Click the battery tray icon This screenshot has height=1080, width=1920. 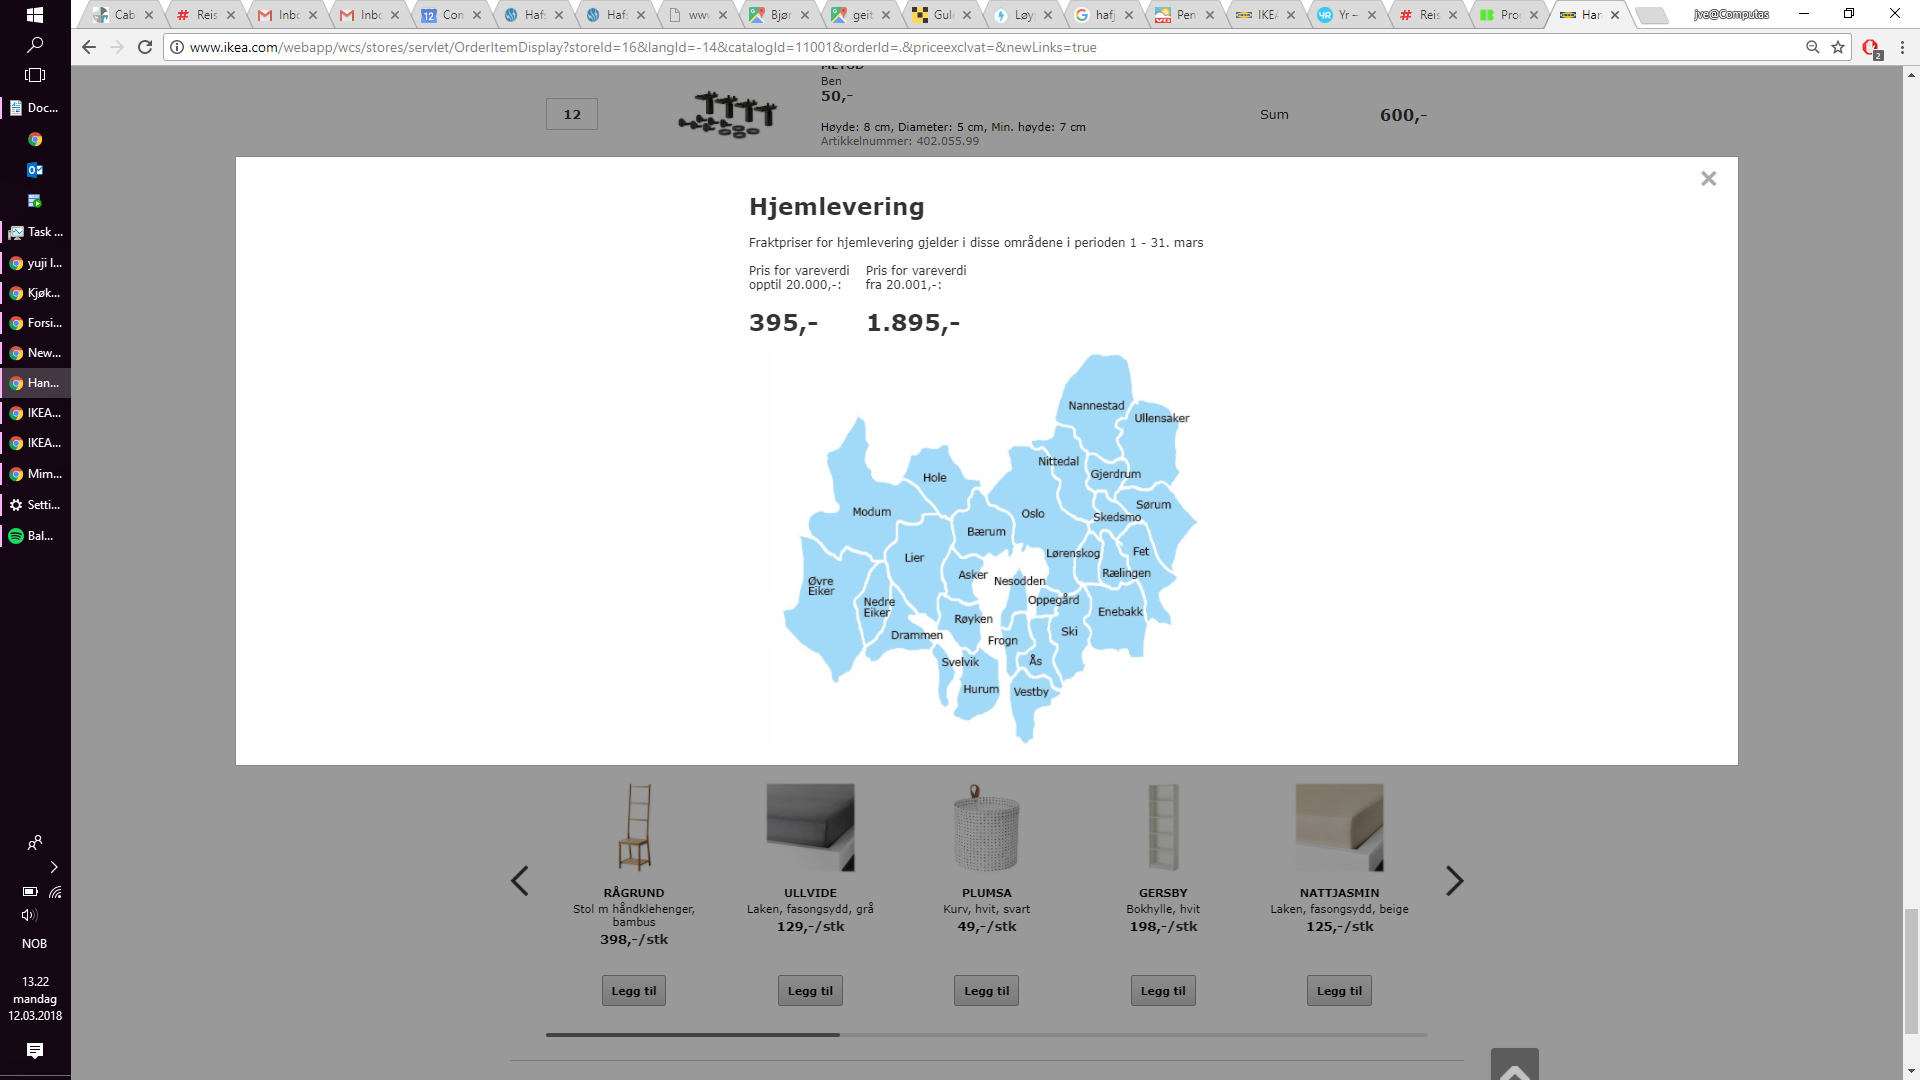pos(30,892)
